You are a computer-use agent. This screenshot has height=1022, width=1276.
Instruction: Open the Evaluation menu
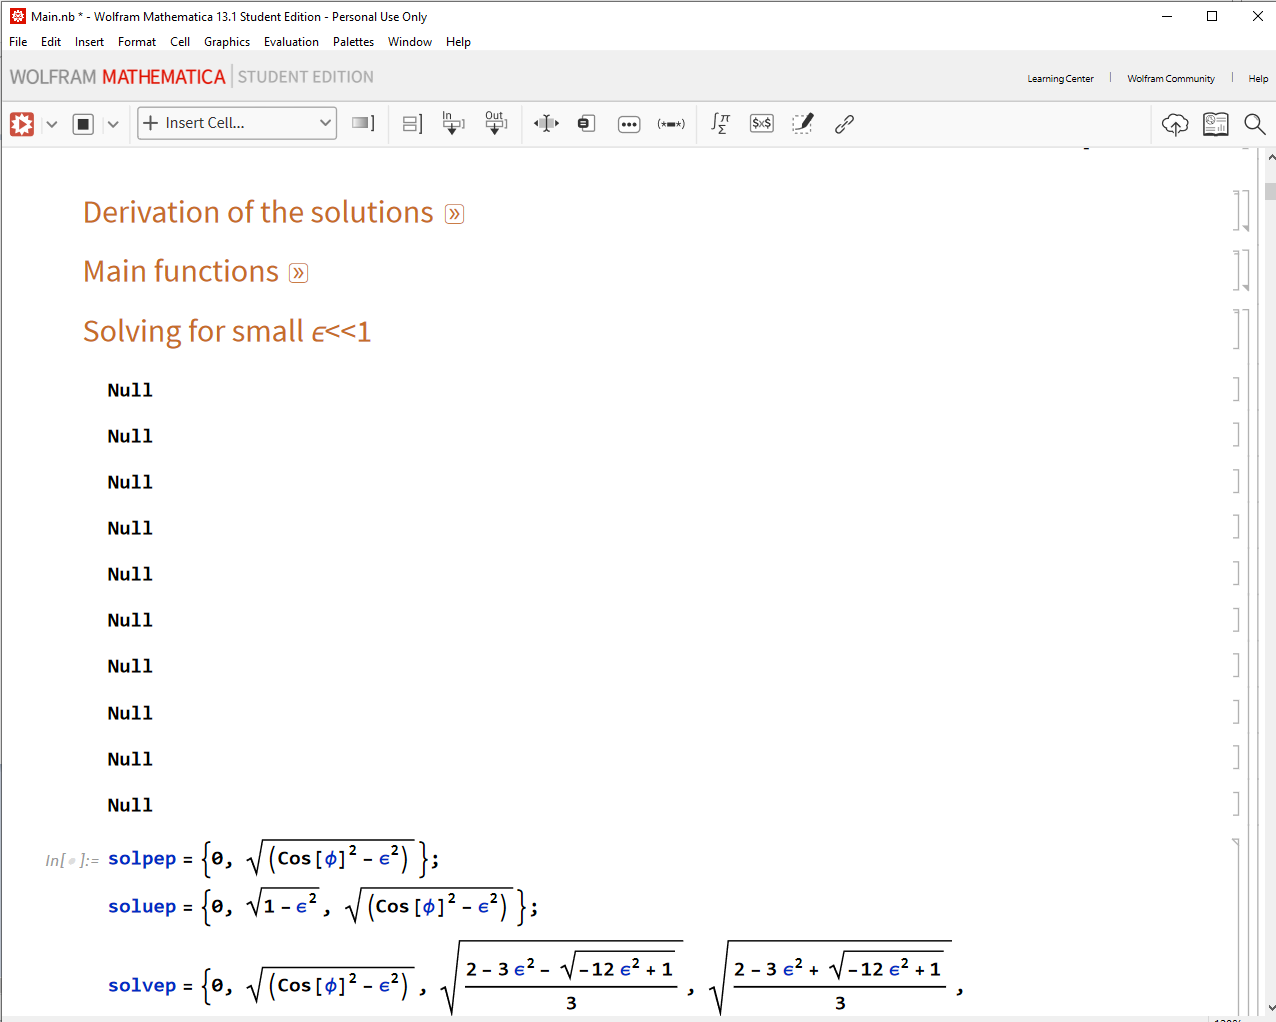coord(291,42)
